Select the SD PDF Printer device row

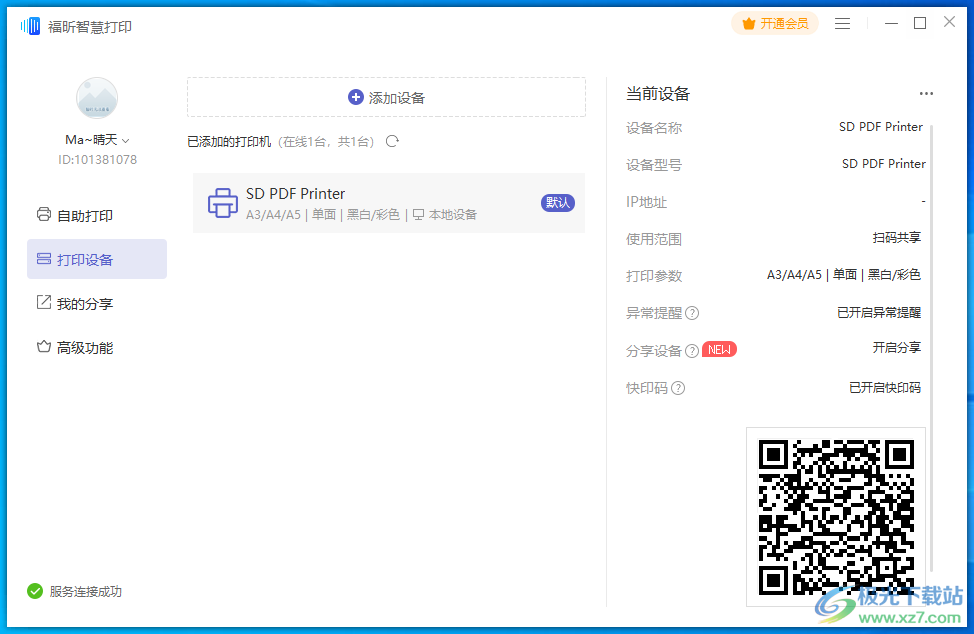point(389,203)
